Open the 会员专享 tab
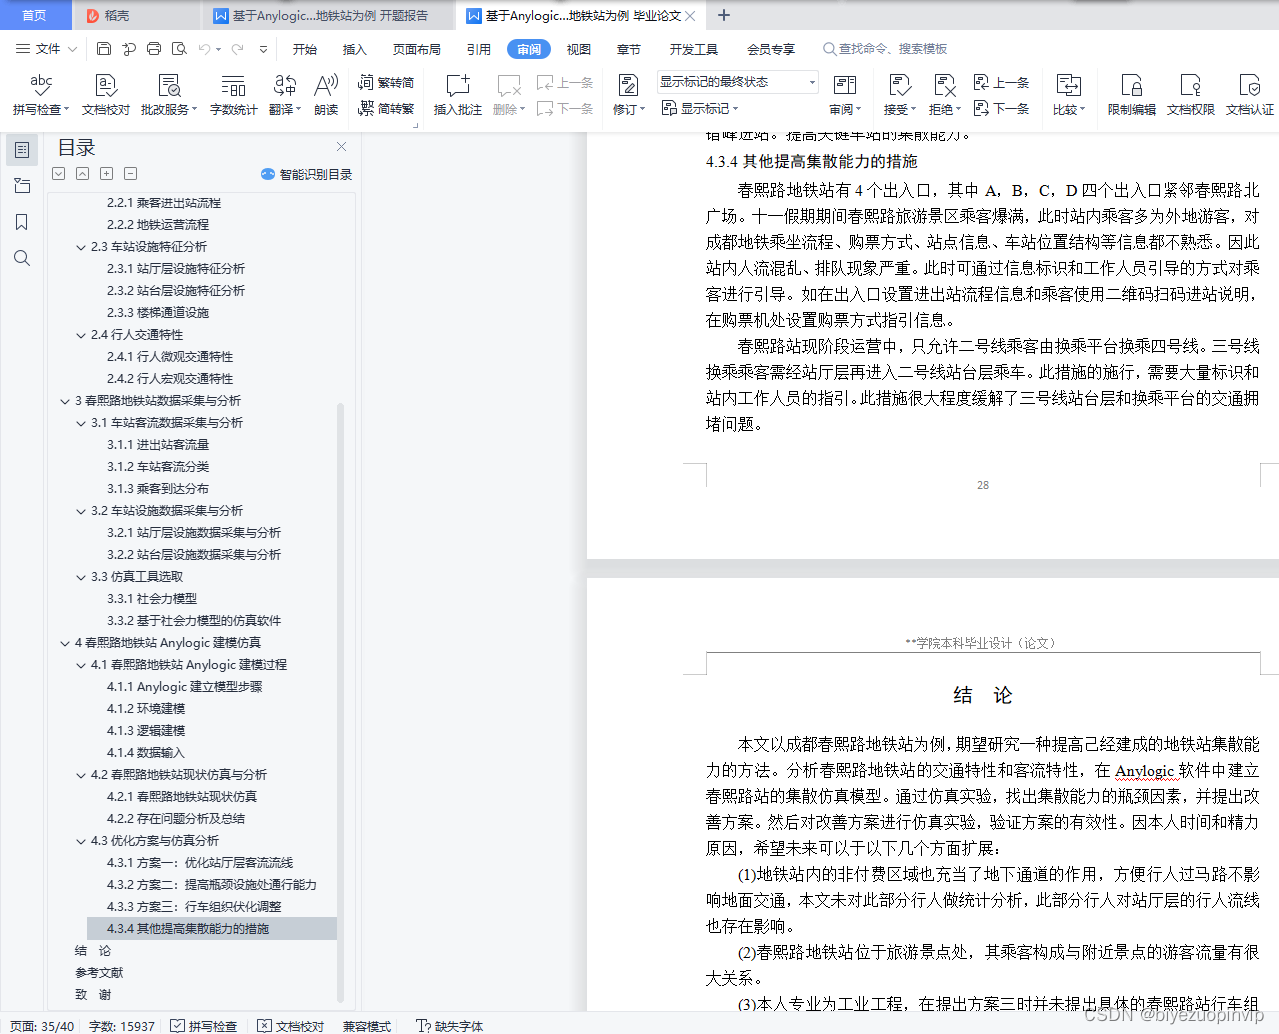Viewport: 1279px width, 1034px height. tap(770, 47)
